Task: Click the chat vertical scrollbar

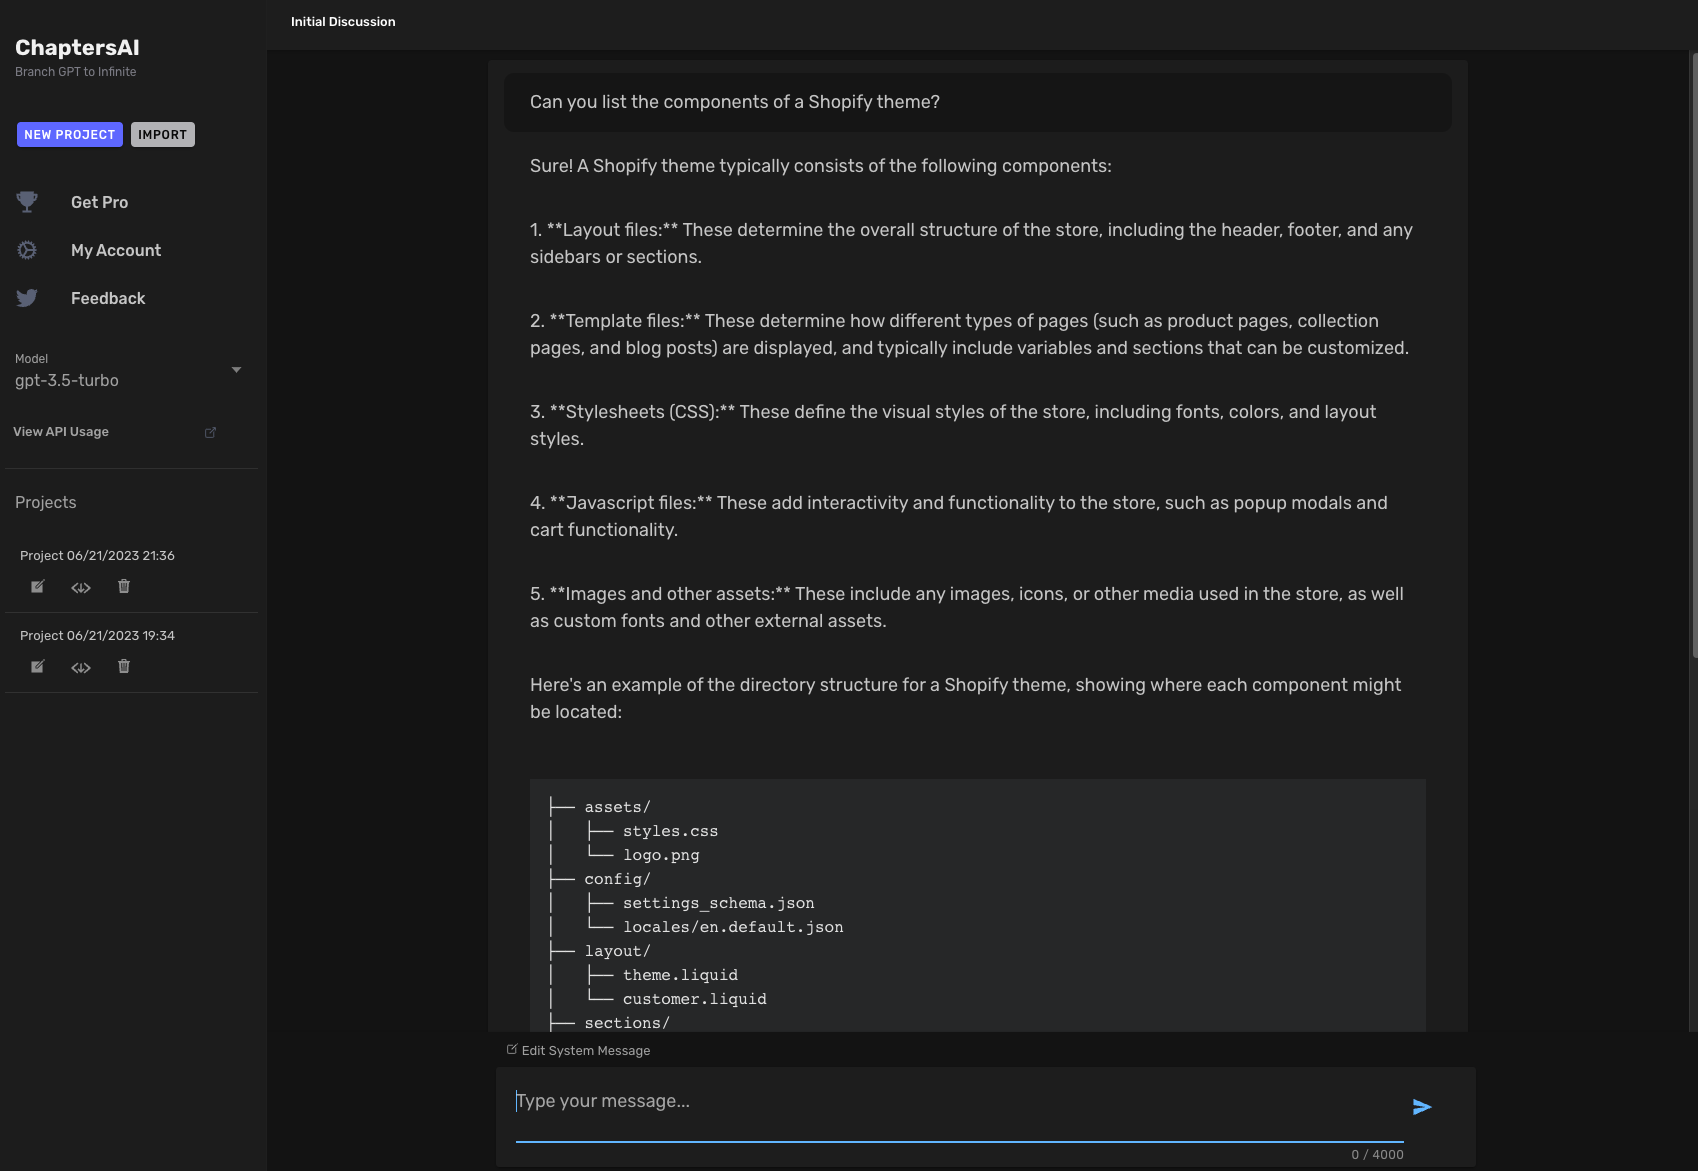Action: coord(1693,355)
